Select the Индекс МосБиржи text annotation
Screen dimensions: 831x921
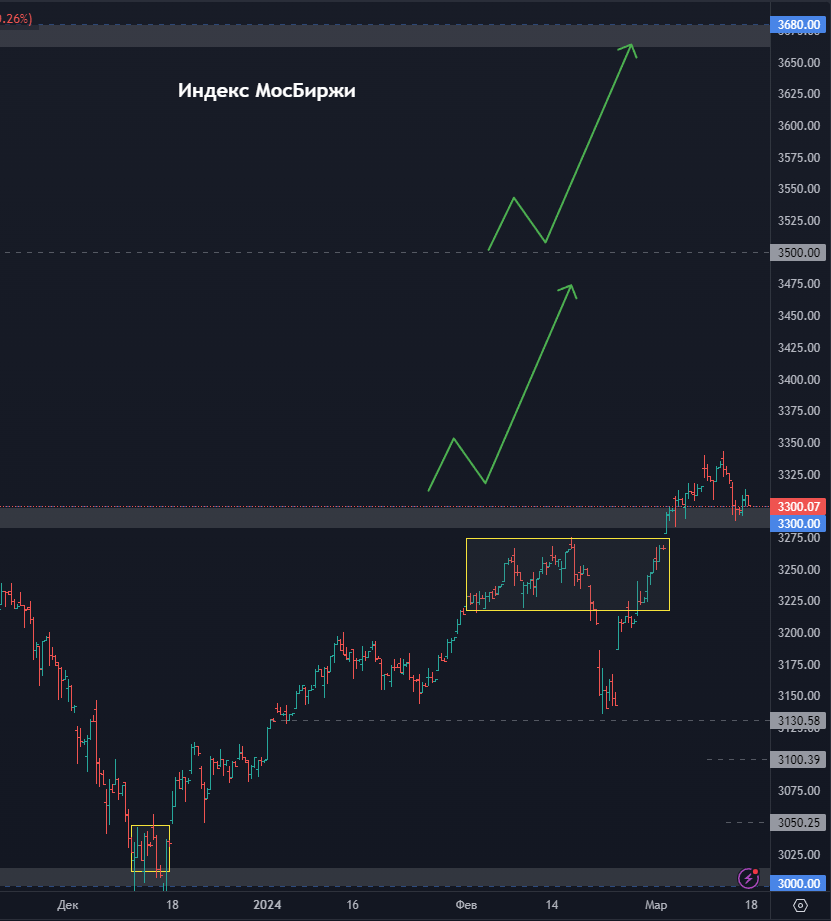point(267,90)
